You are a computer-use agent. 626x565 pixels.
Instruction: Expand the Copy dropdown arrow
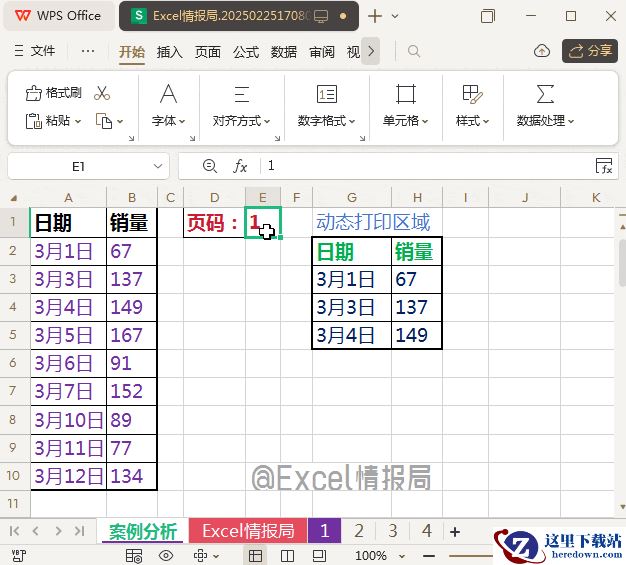(x=120, y=121)
